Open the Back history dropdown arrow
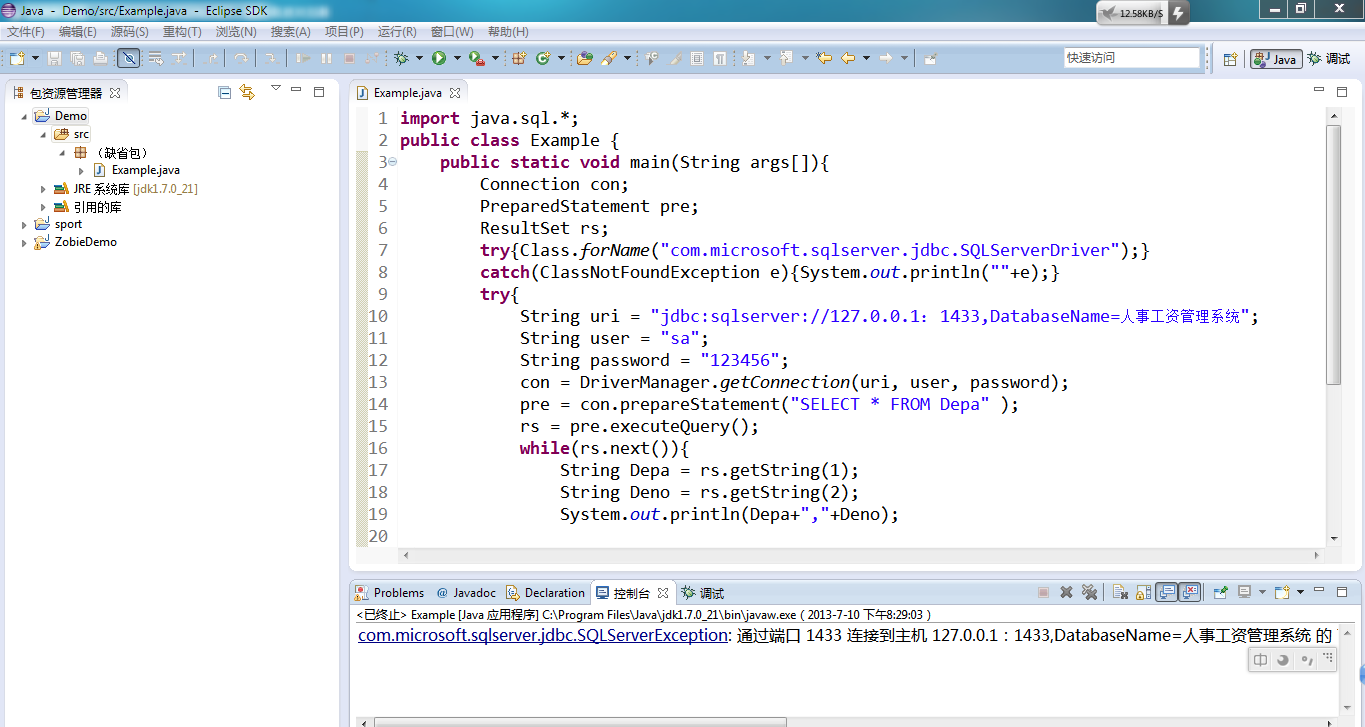Screen dimensions: 1365x727 [866, 58]
